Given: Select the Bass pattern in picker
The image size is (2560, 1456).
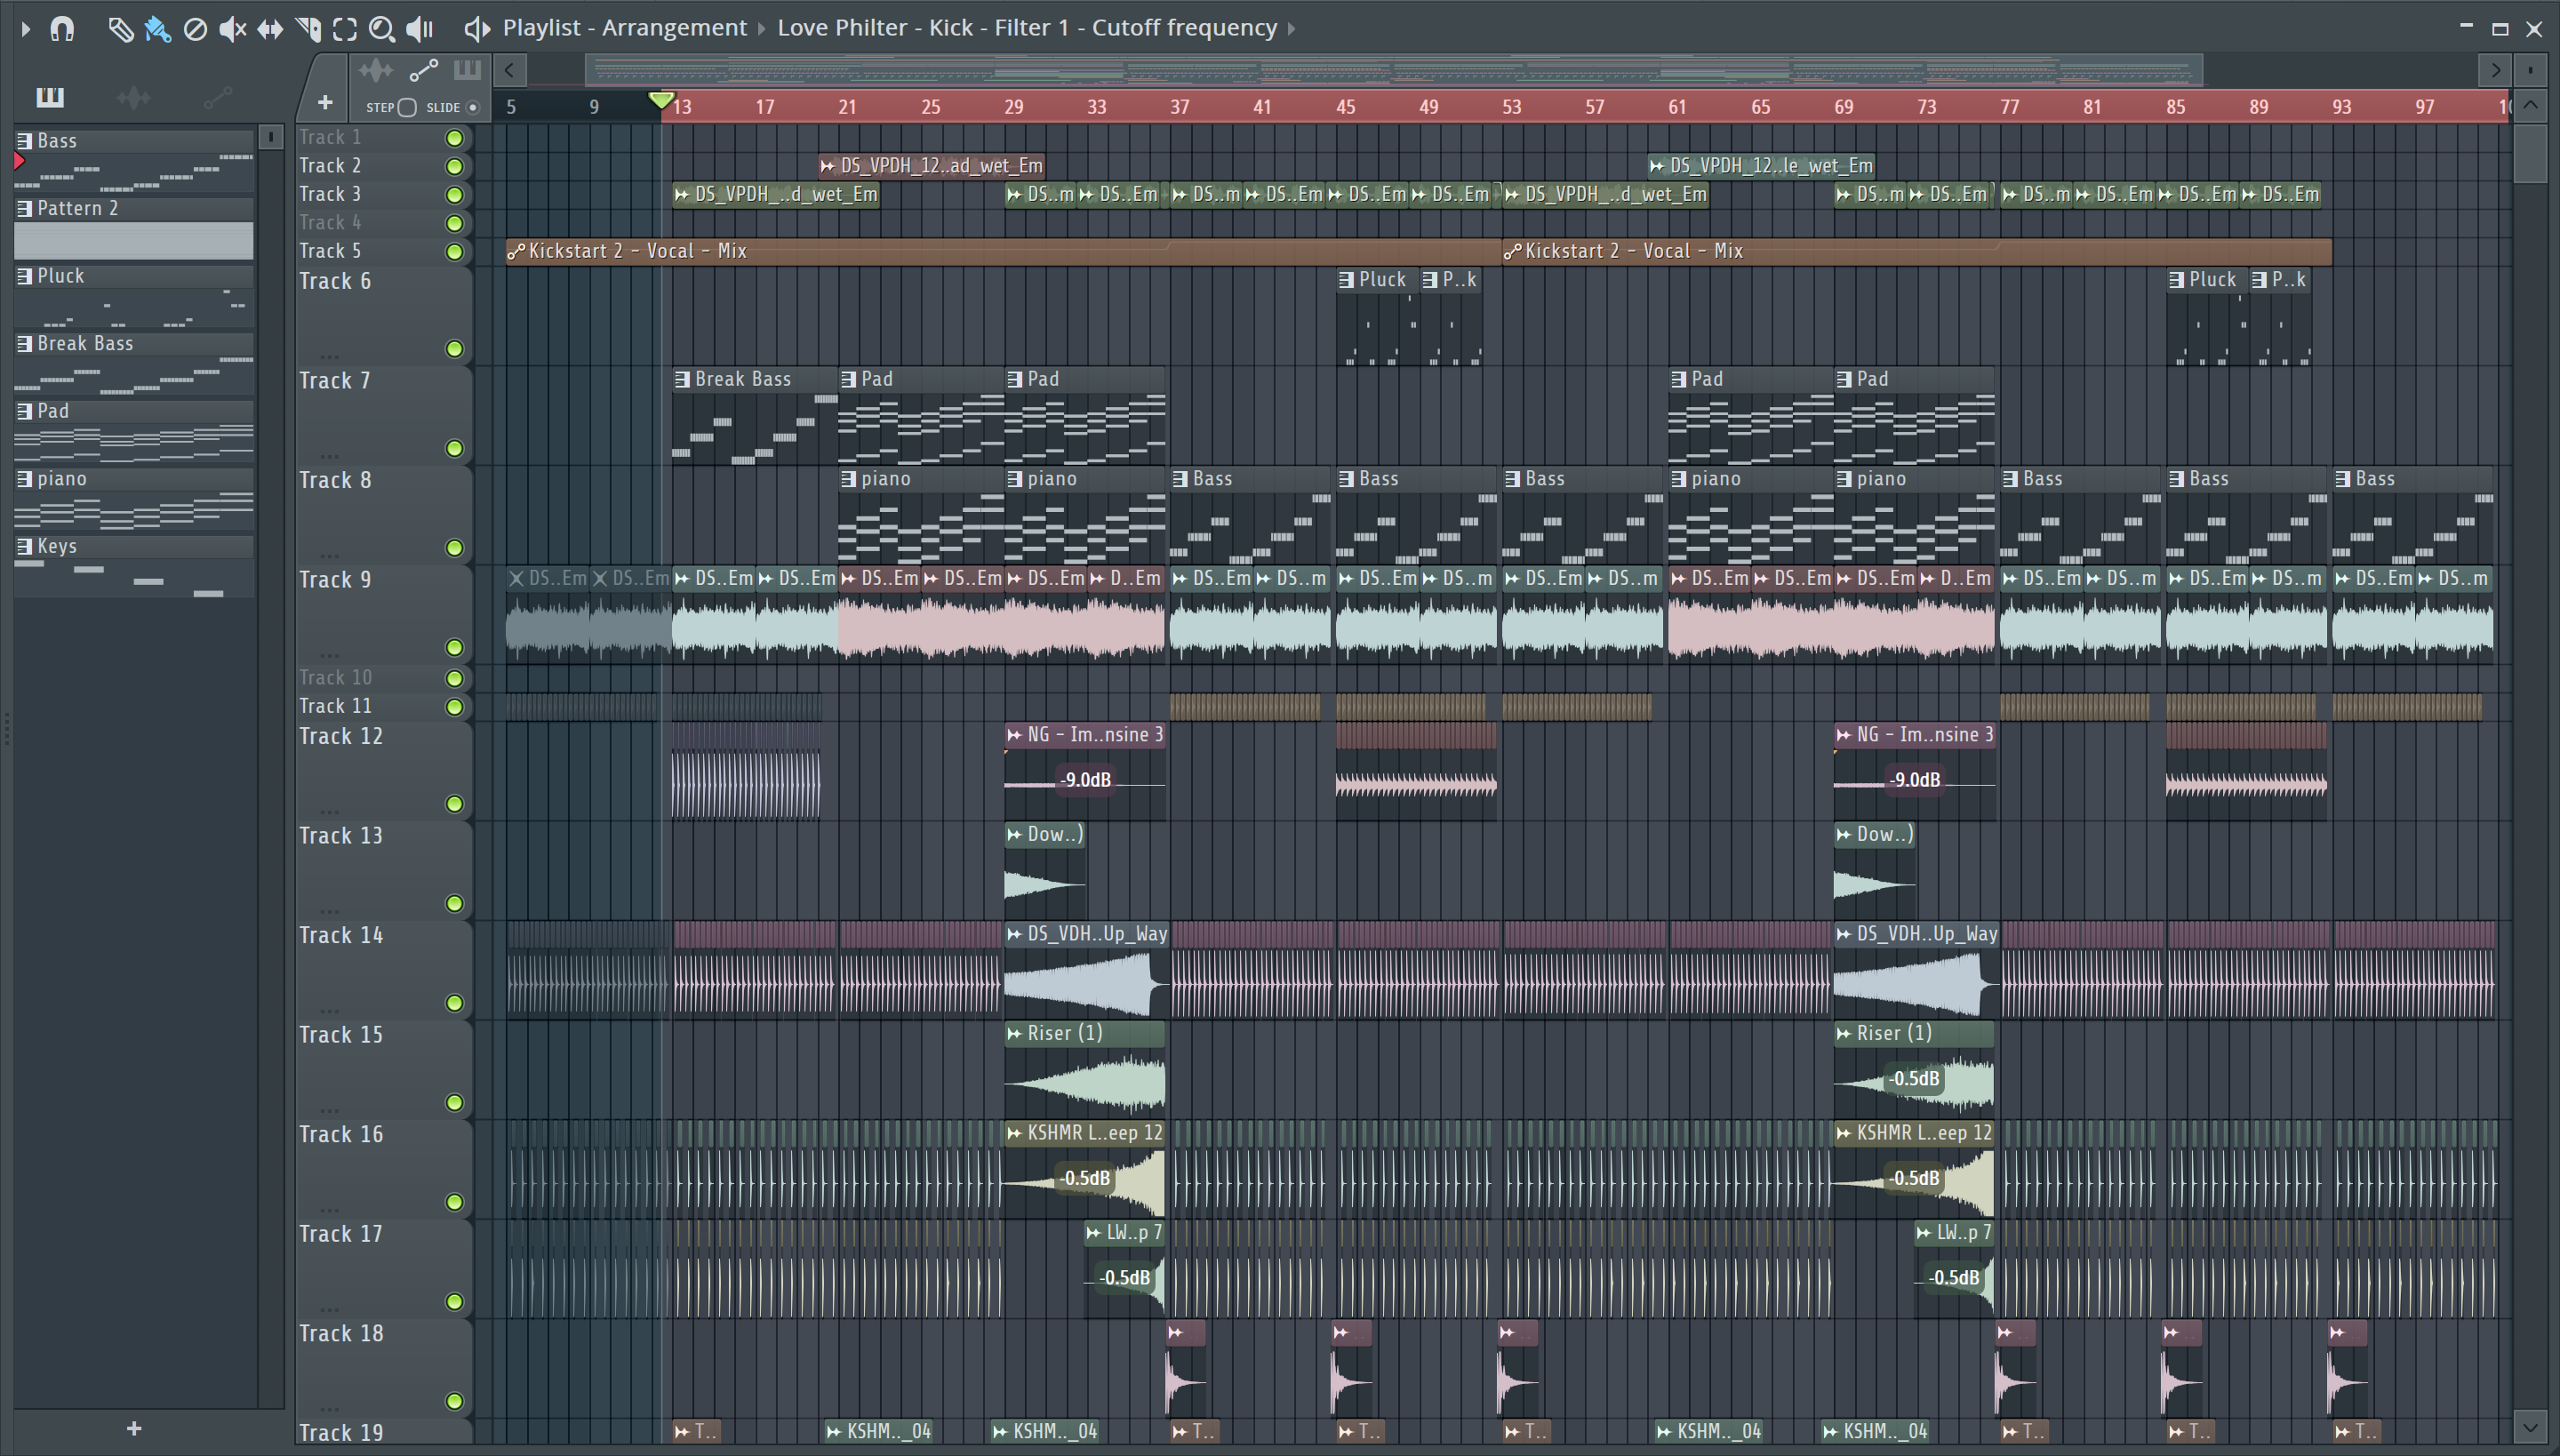Looking at the screenshot, I should click(134, 160).
